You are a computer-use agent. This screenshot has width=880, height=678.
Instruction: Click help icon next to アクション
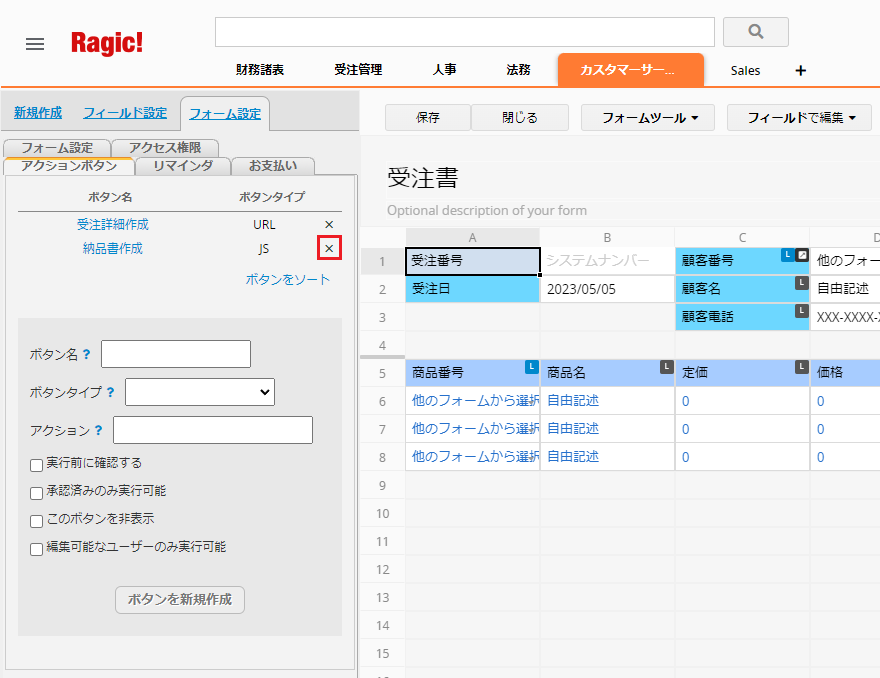click(x=98, y=430)
